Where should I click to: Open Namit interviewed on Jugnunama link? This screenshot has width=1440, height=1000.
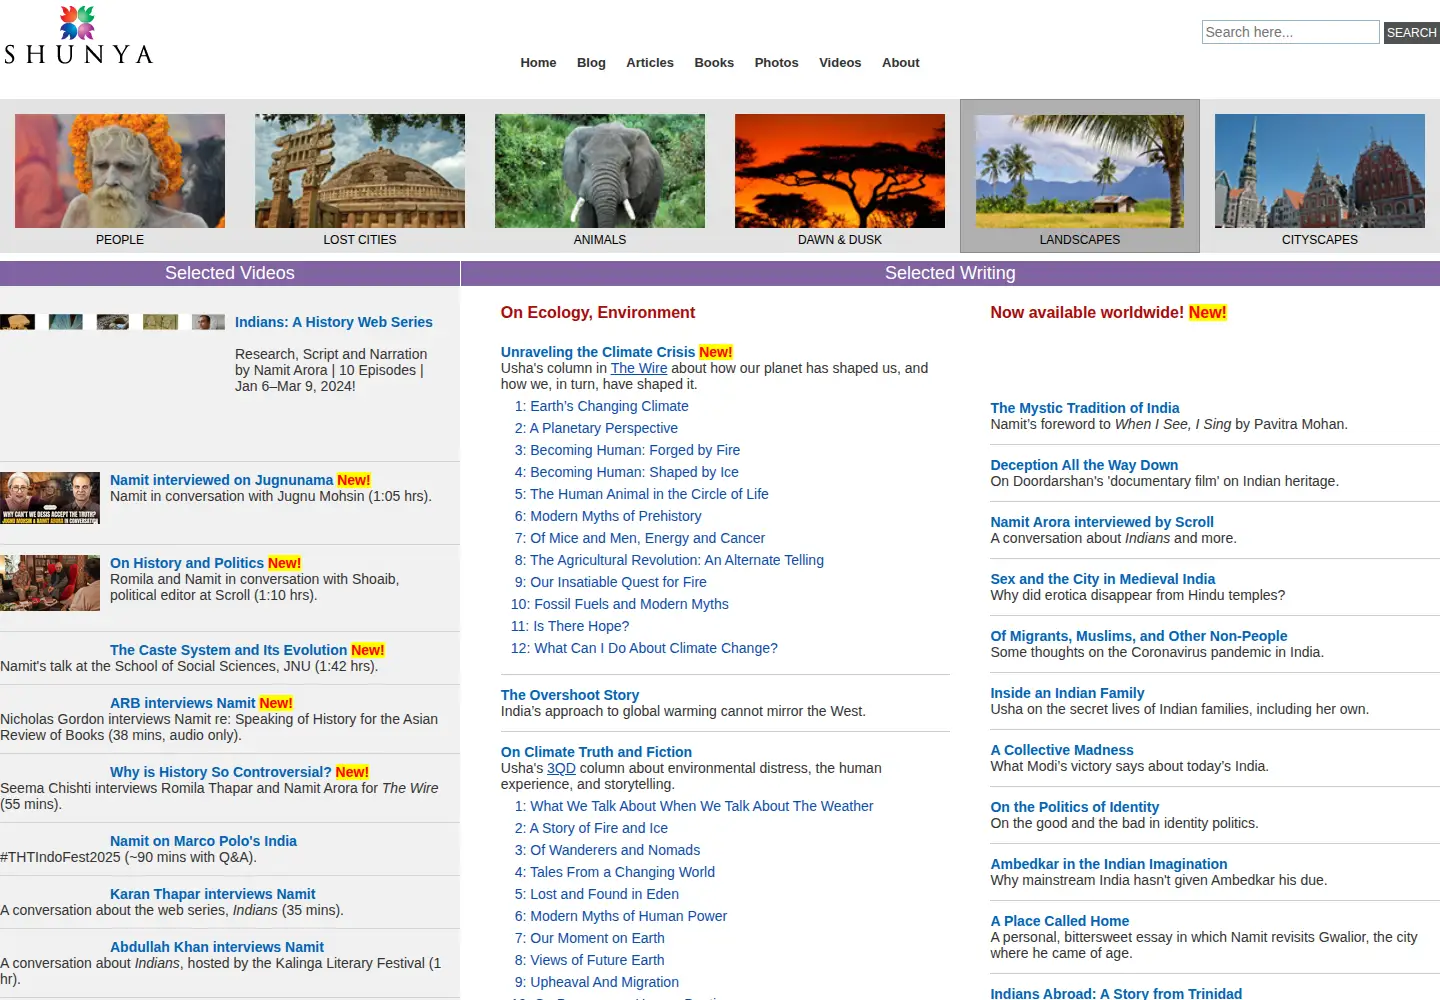[221, 480]
